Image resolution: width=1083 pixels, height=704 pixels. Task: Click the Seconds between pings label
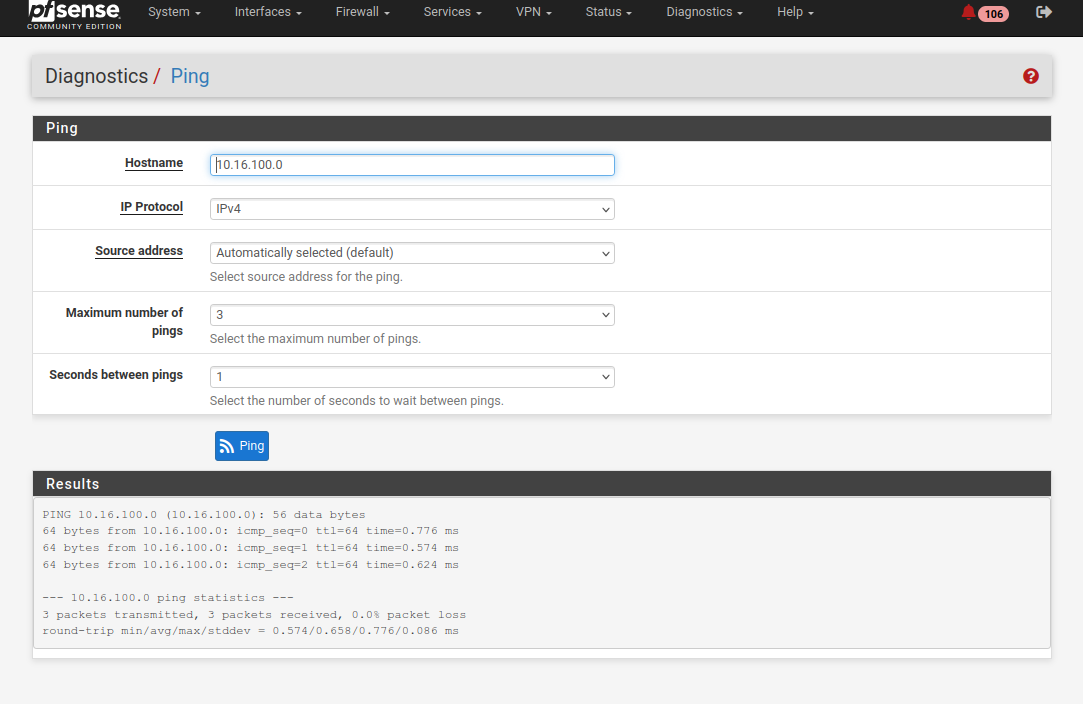[116, 374]
